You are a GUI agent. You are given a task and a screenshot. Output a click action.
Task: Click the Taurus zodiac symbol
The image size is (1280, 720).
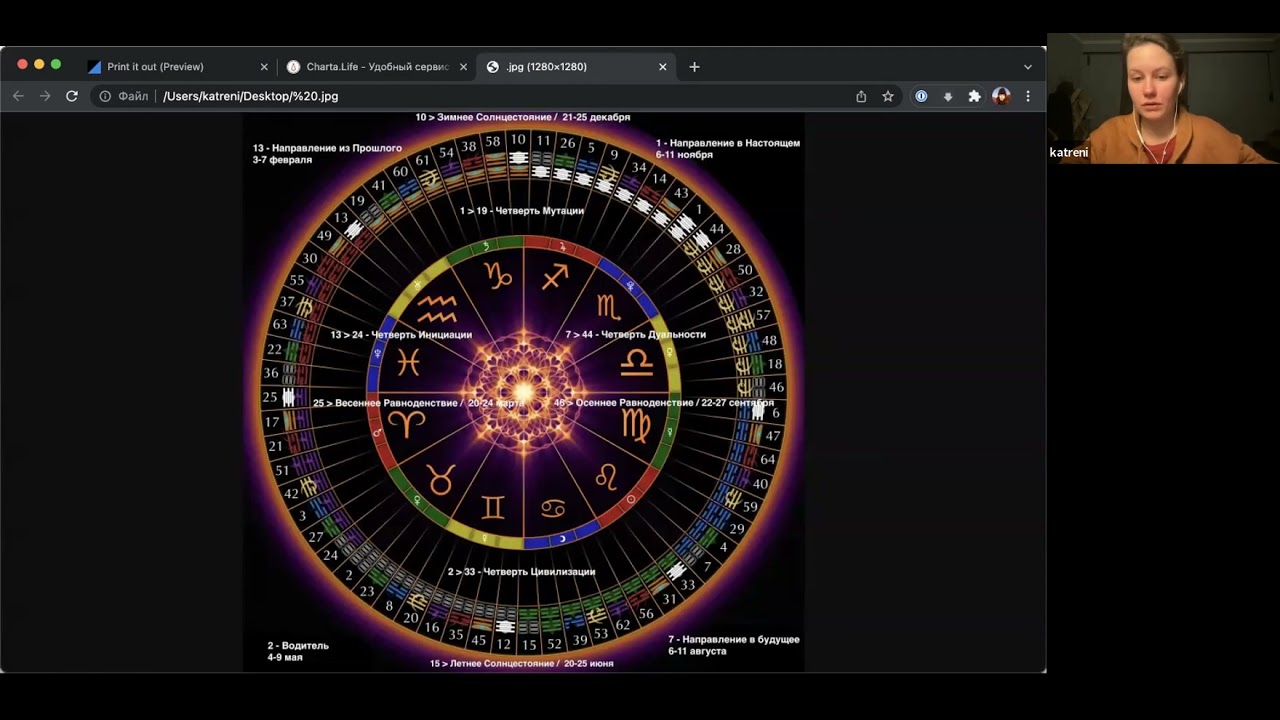coord(440,479)
